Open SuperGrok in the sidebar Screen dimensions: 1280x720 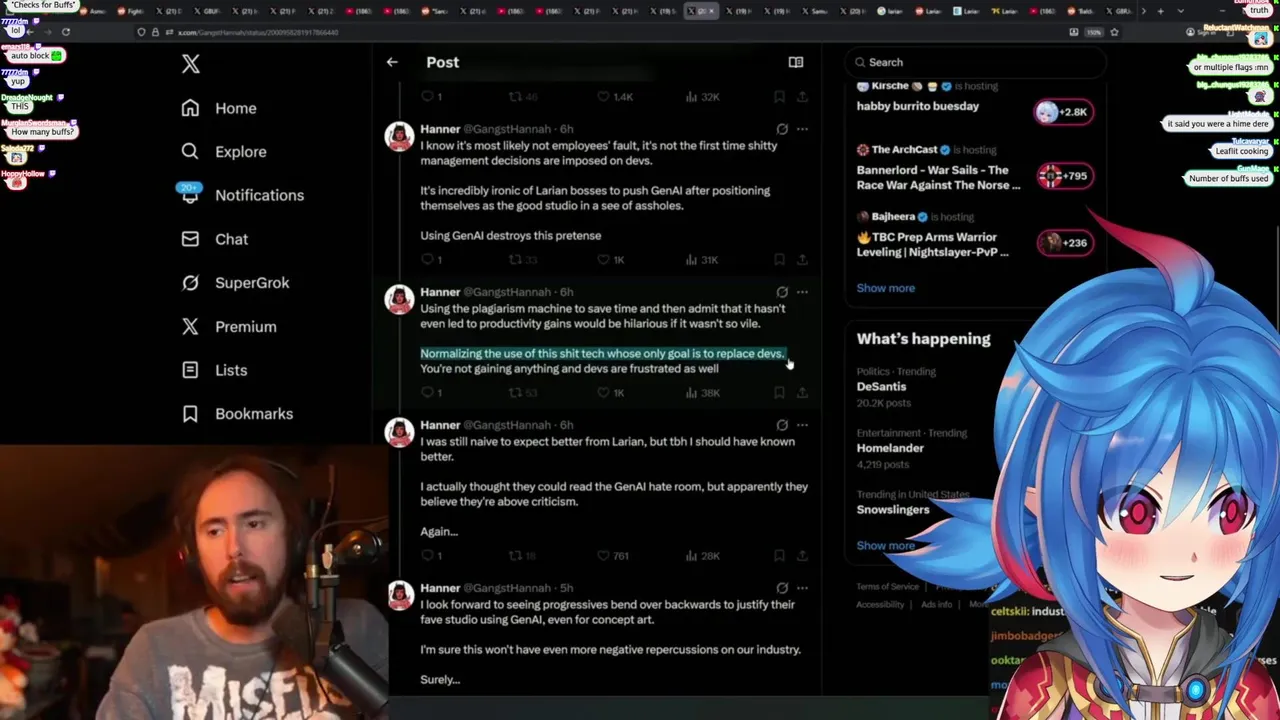235,283
